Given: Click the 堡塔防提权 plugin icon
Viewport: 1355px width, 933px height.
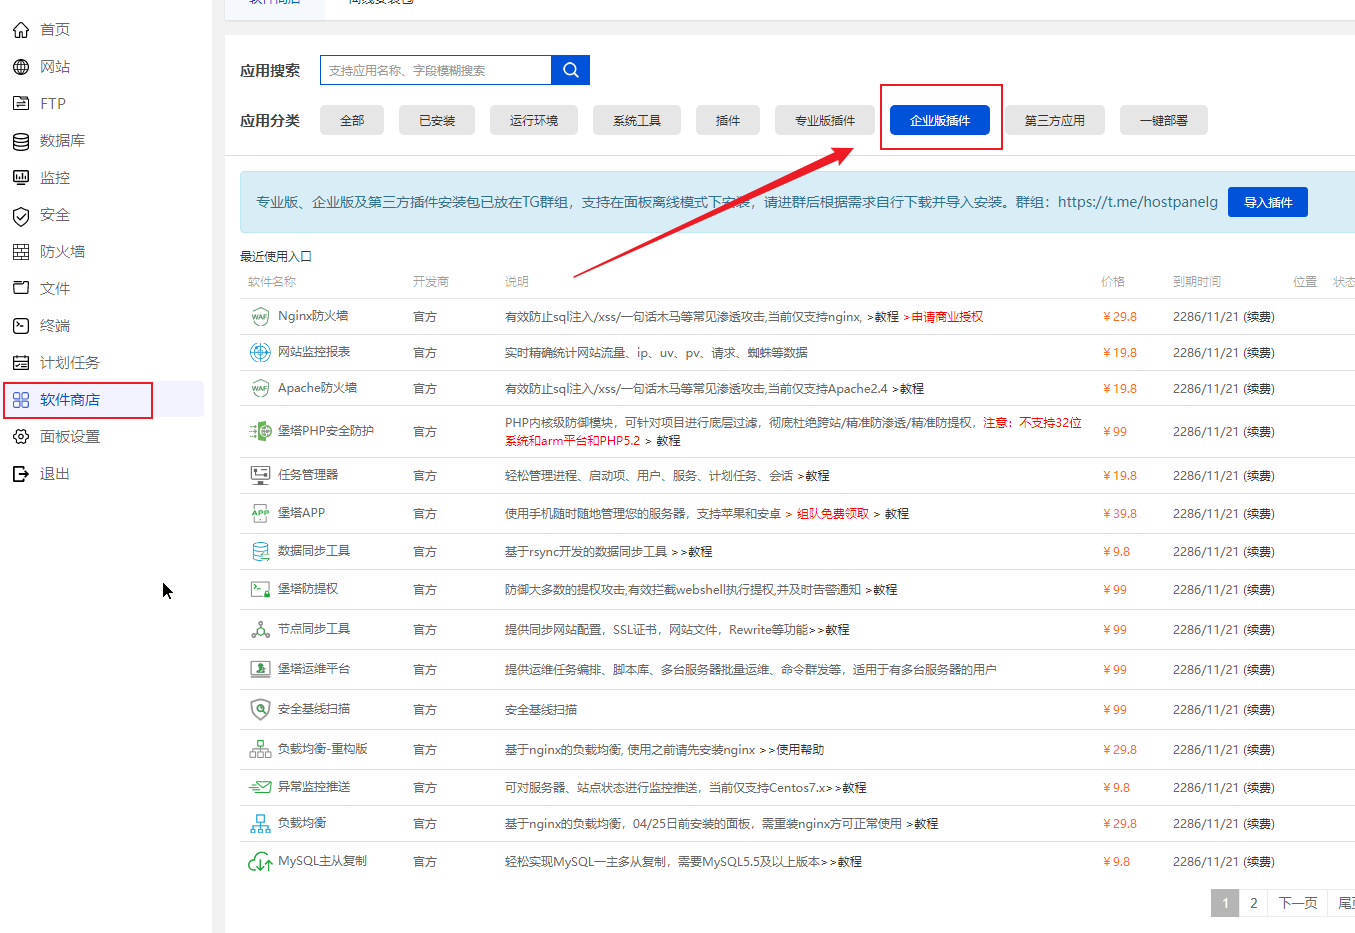Looking at the screenshot, I should coord(260,589).
